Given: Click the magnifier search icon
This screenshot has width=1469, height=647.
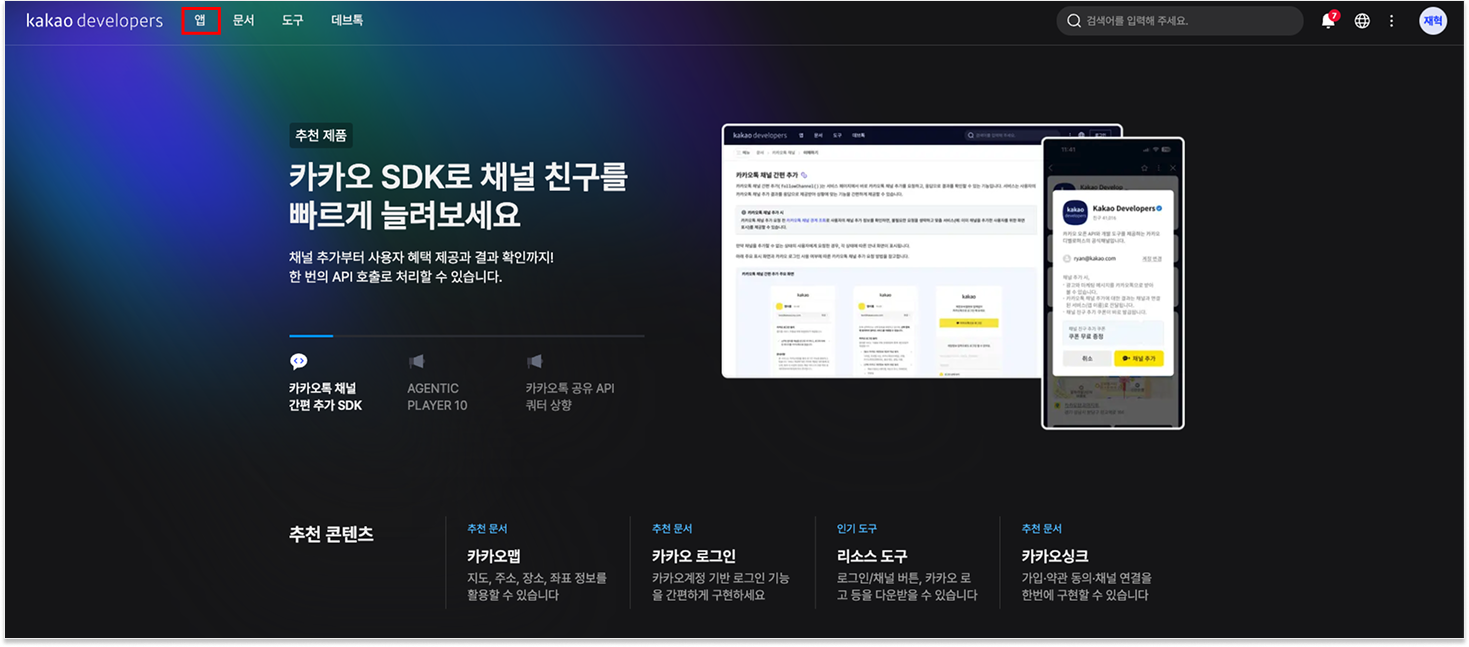Looking at the screenshot, I should [1074, 21].
